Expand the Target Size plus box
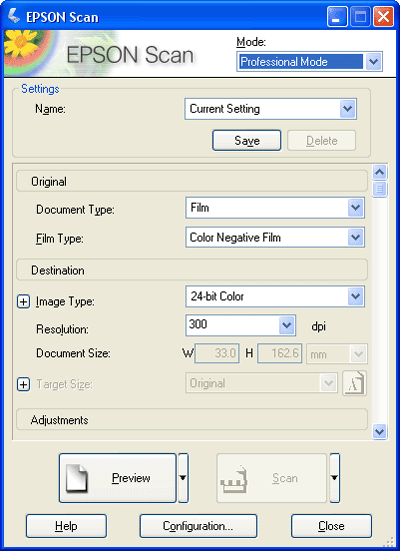 pyautogui.click(x=23, y=384)
